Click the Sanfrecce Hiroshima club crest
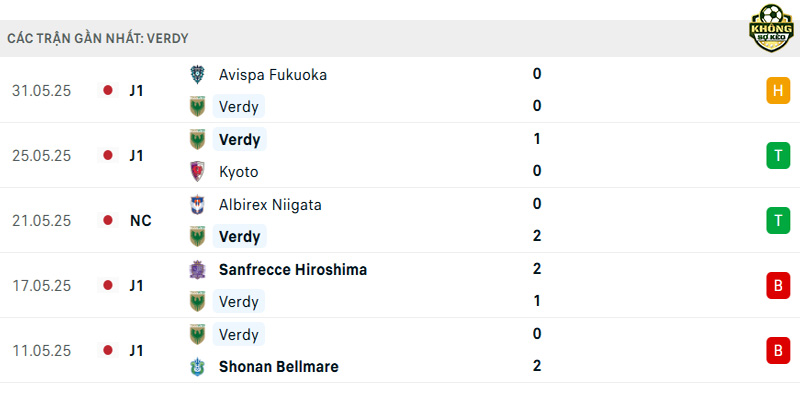 tap(197, 269)
